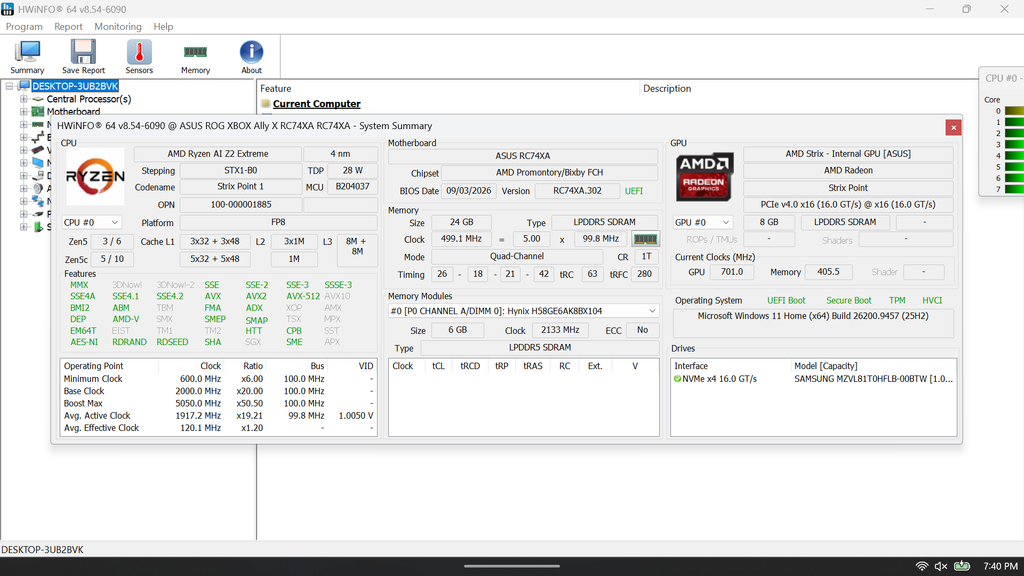Click the muted volume icon in taskbar
Screen dimensions: 1024x576
(x=941, y=566)
